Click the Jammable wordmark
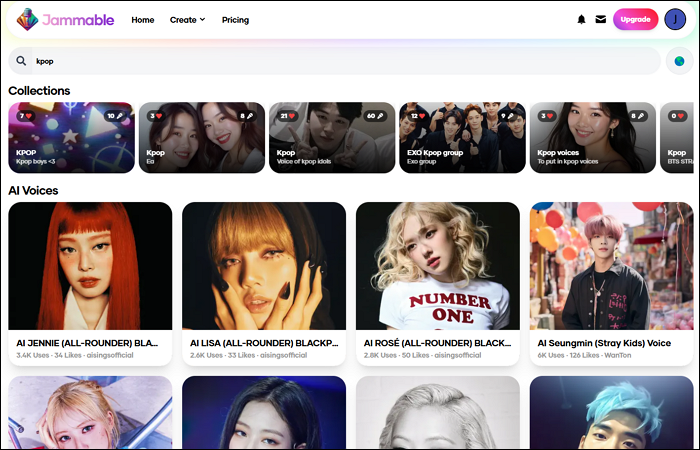 point(78,20)
